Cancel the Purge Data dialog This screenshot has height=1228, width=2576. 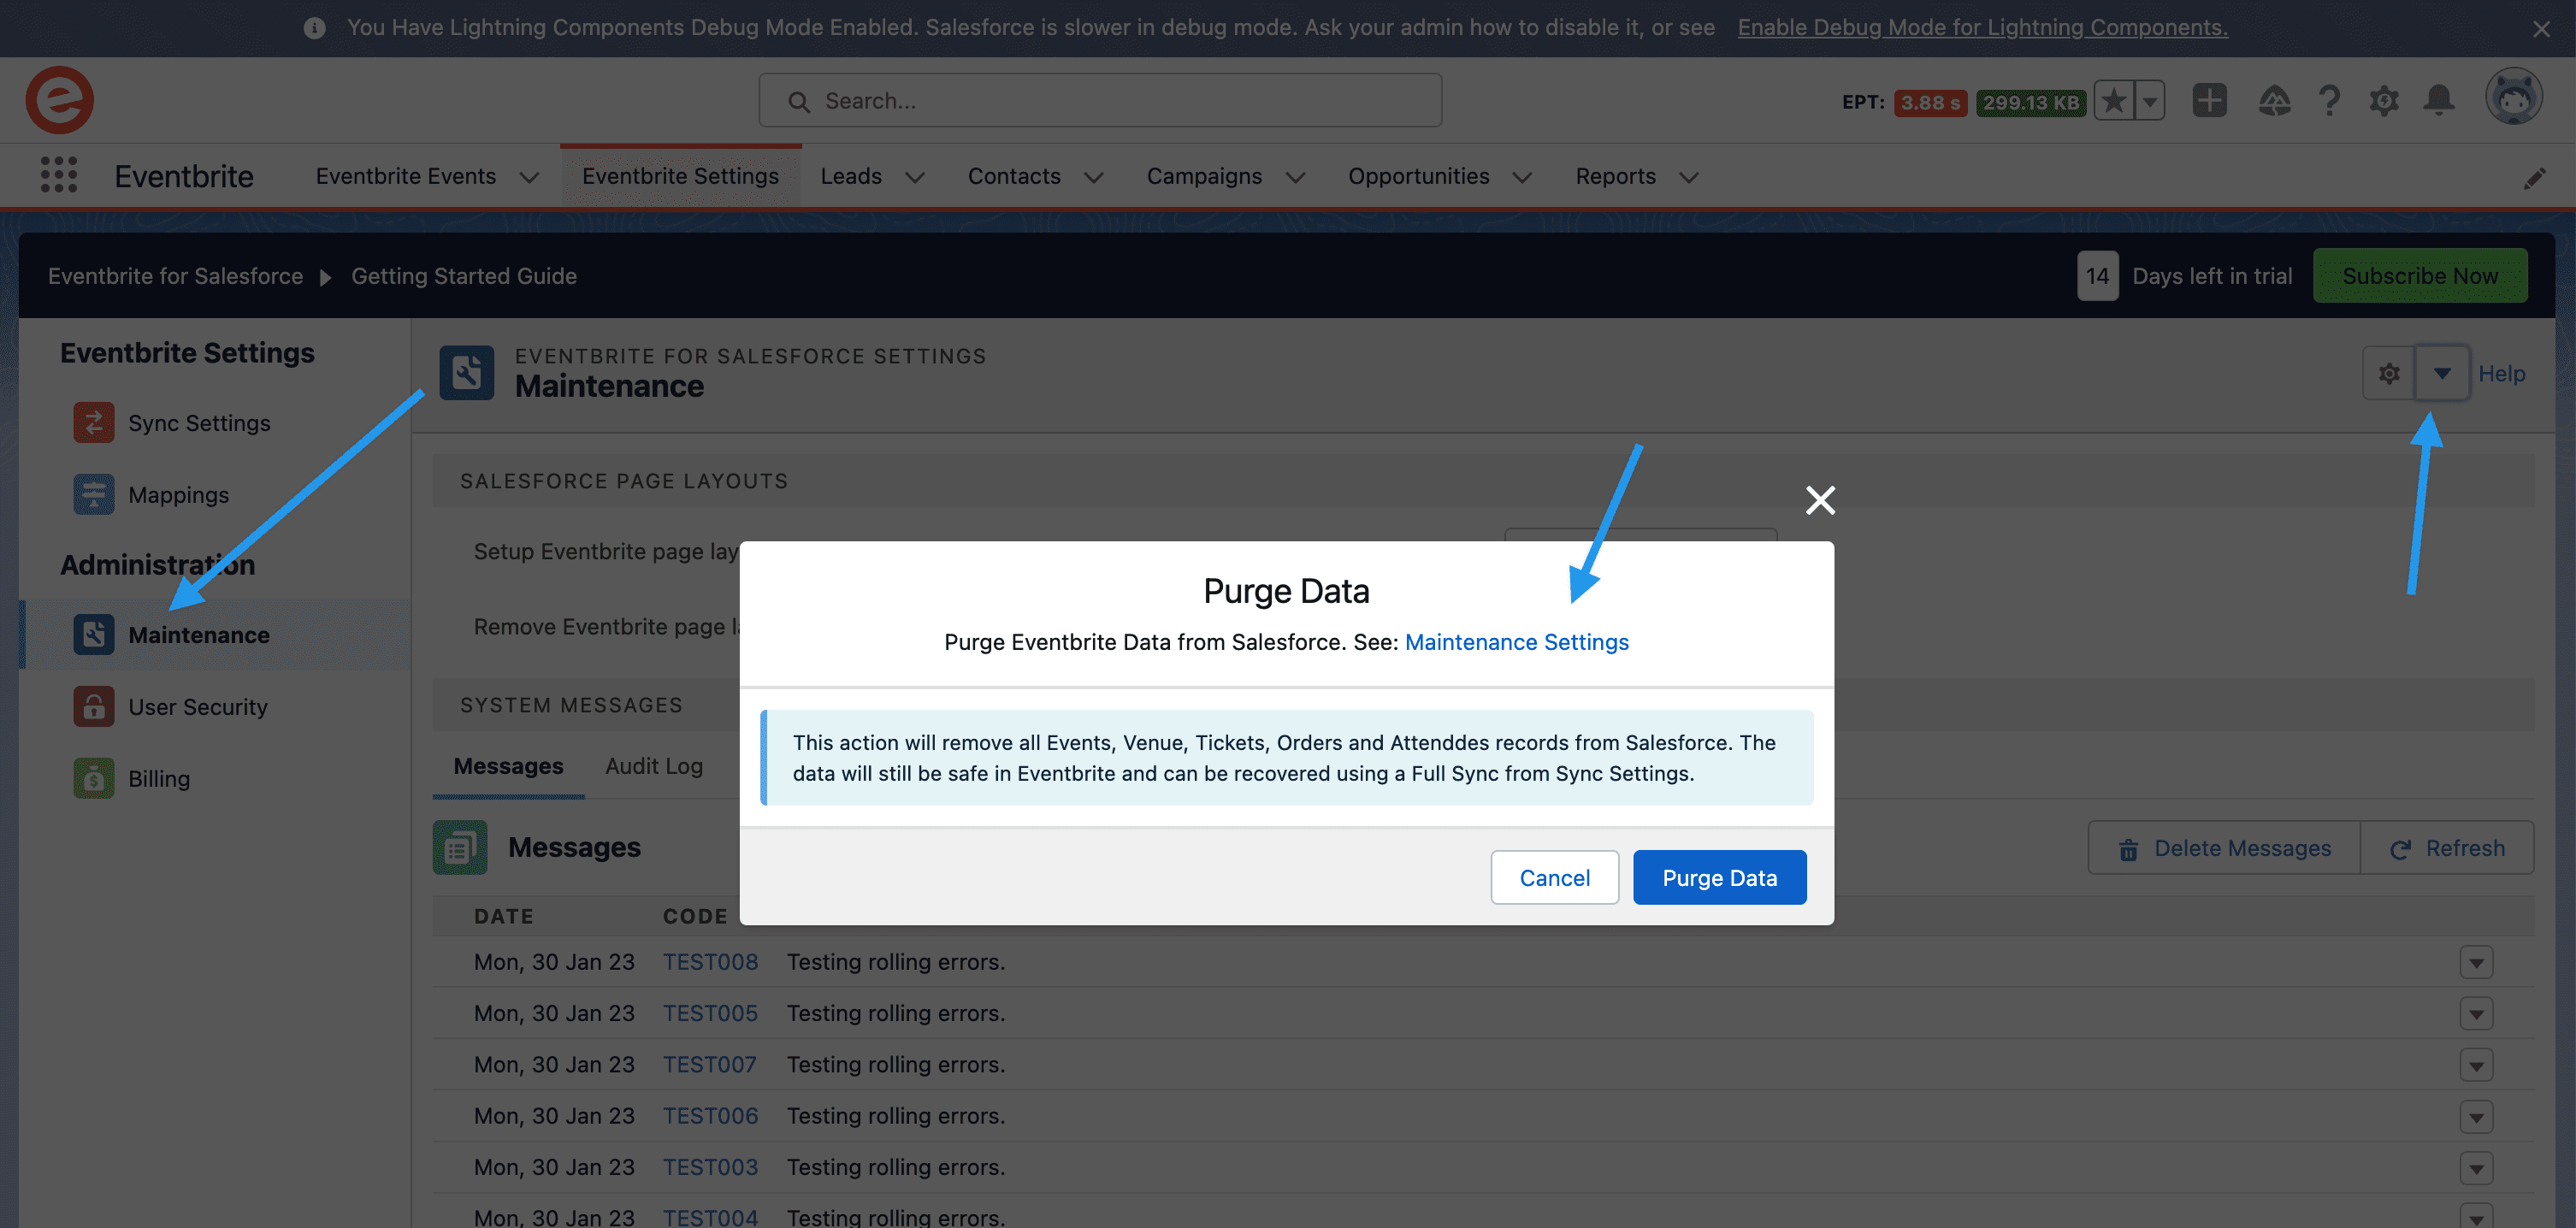1554,878
